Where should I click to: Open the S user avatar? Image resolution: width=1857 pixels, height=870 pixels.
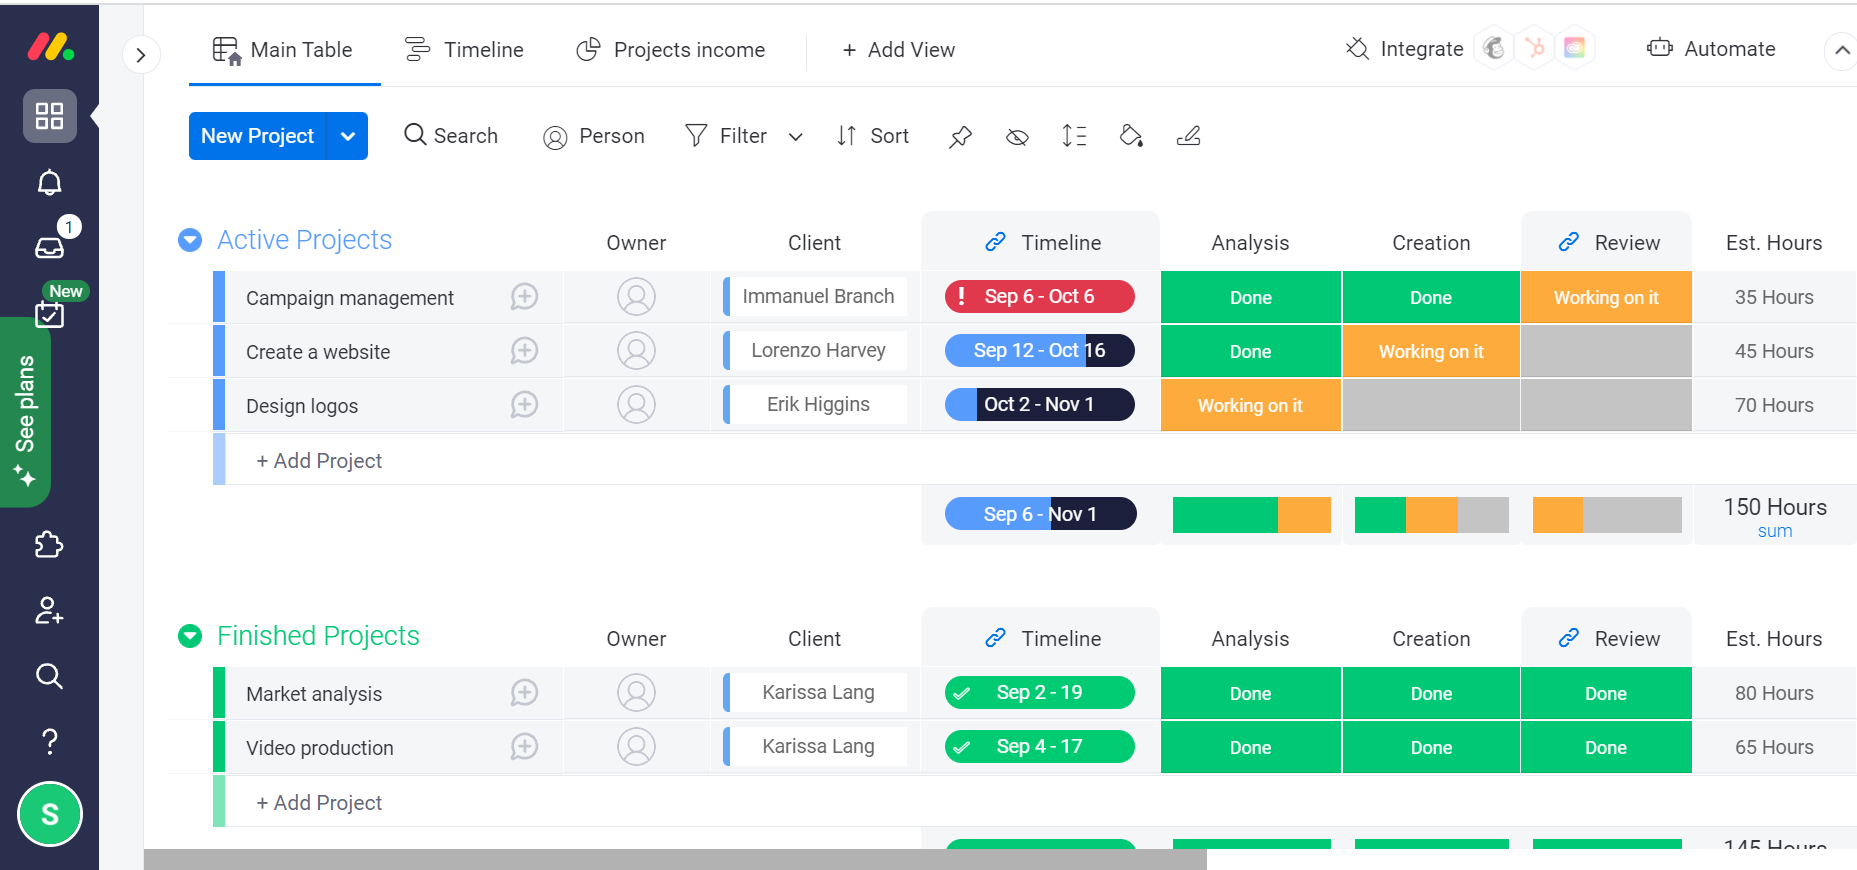[49, 814]
